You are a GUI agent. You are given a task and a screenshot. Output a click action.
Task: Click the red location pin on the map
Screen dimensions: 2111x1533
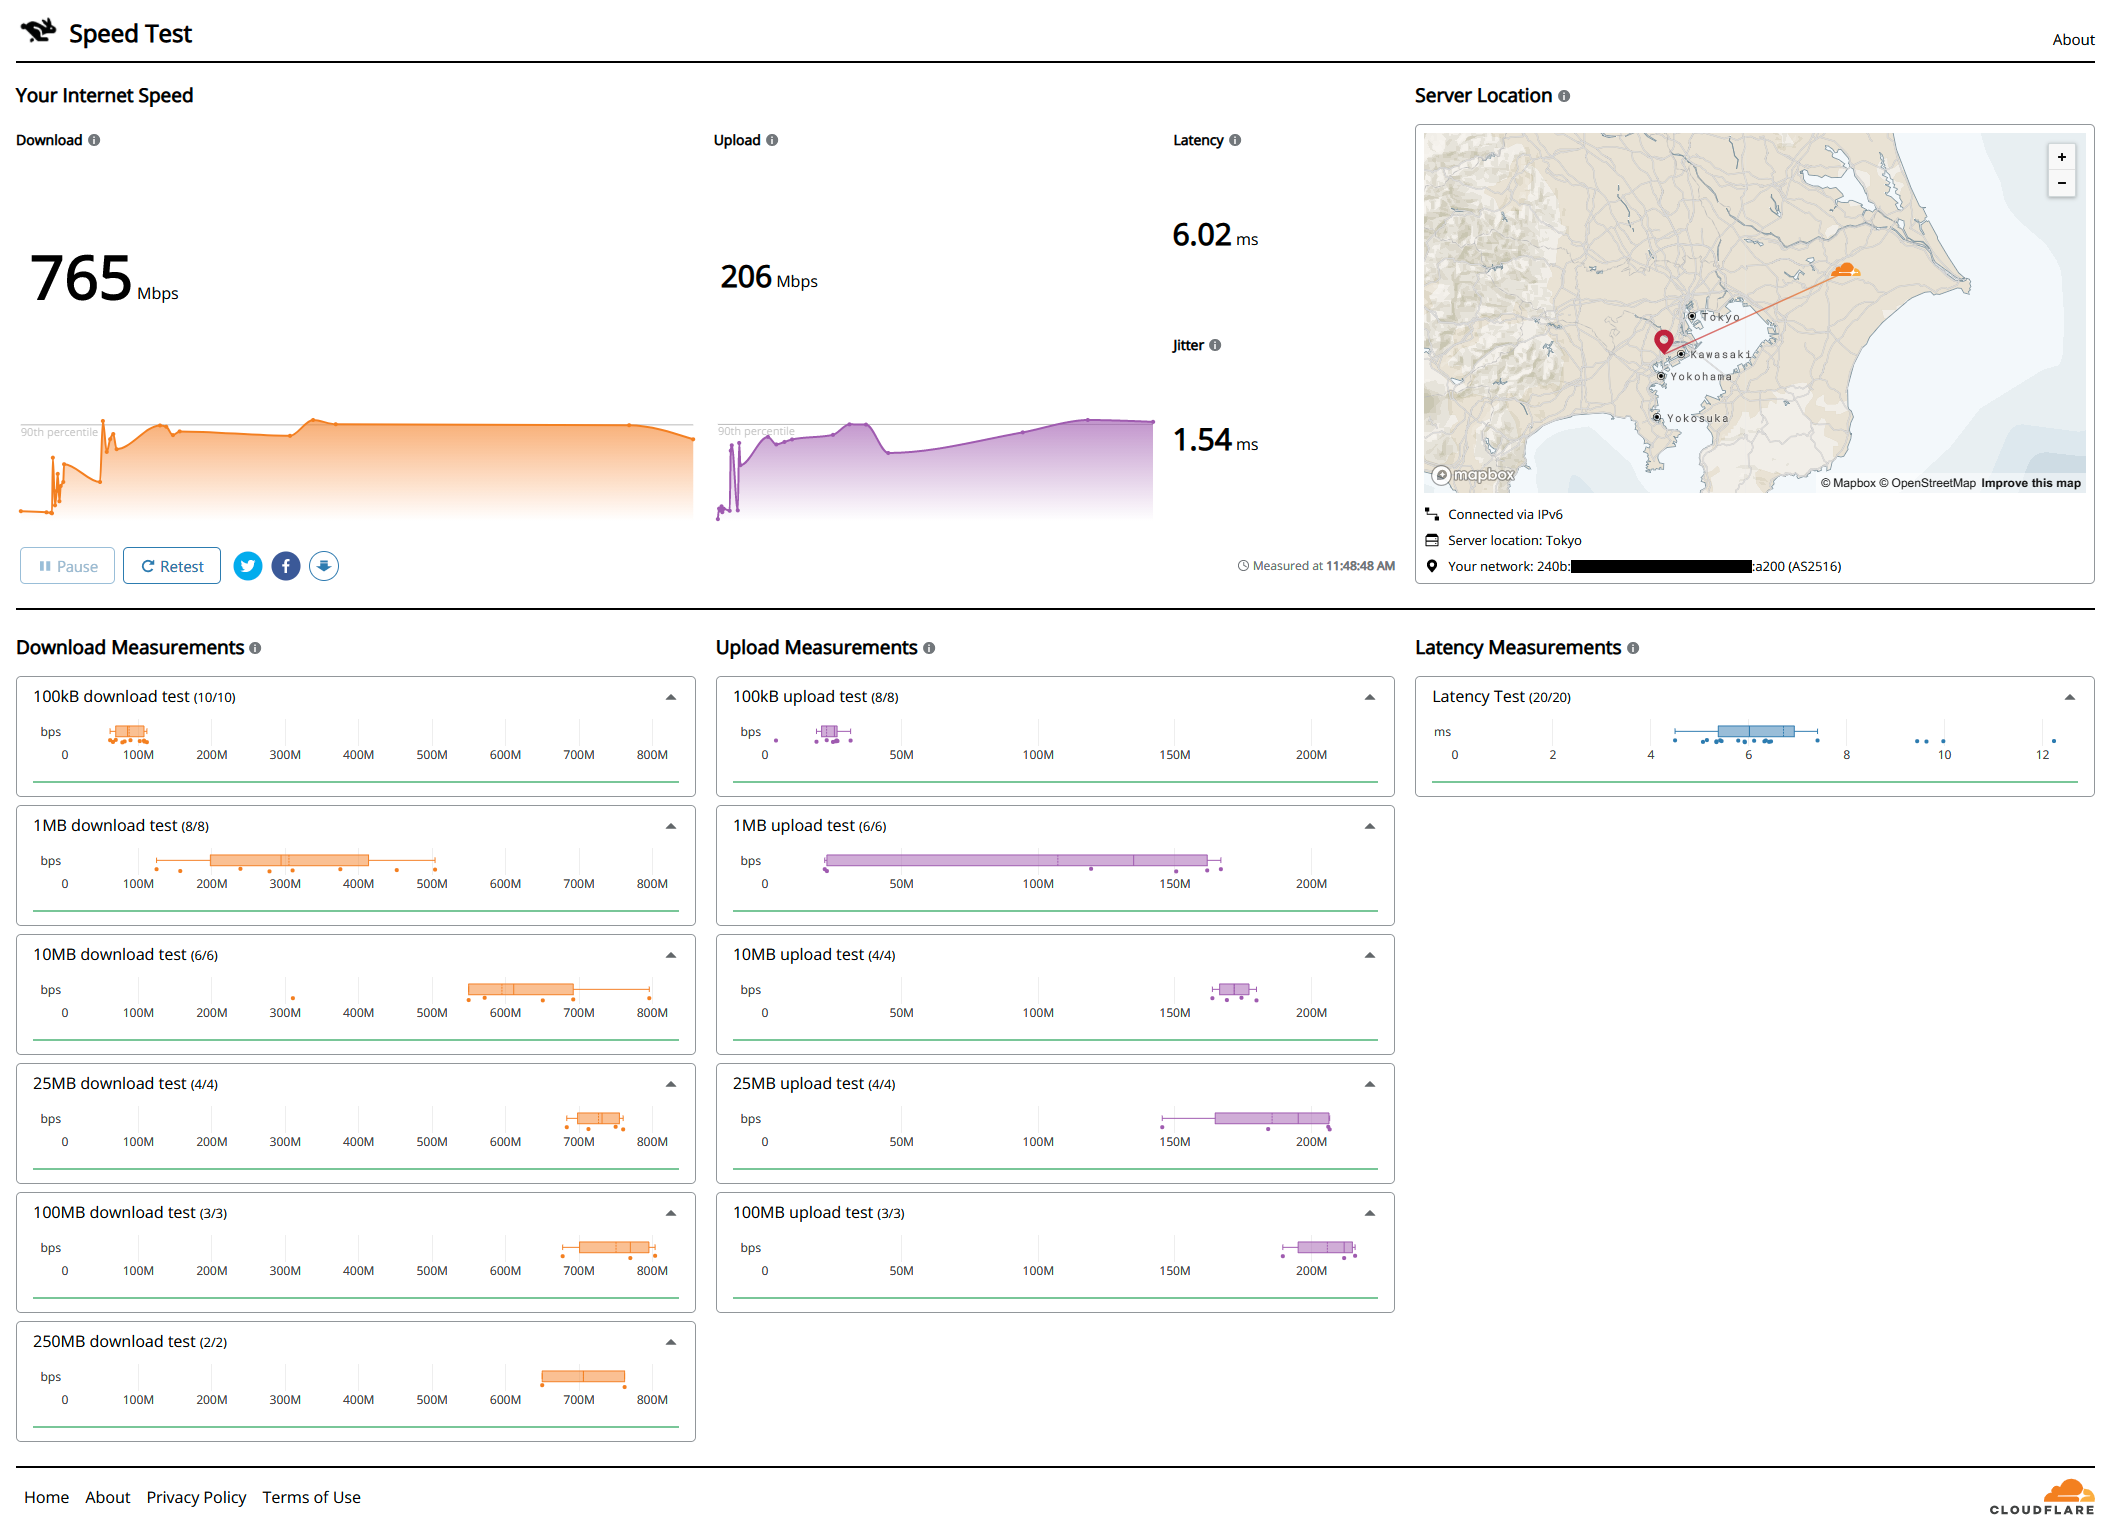coord(1664,341)
